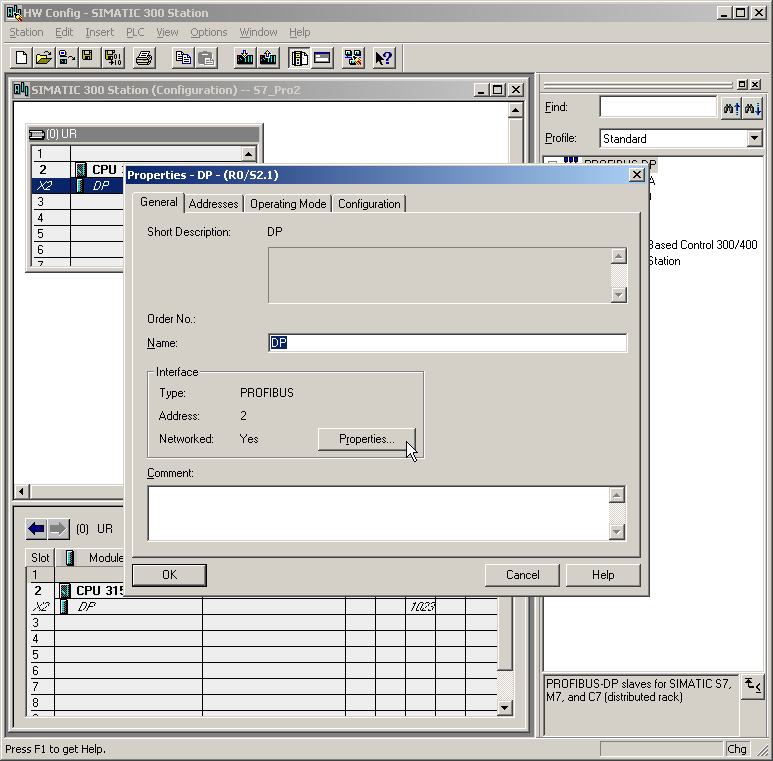The image size is (773, 761).
Task: Open the Edit menu
Action: coord(64,32)
